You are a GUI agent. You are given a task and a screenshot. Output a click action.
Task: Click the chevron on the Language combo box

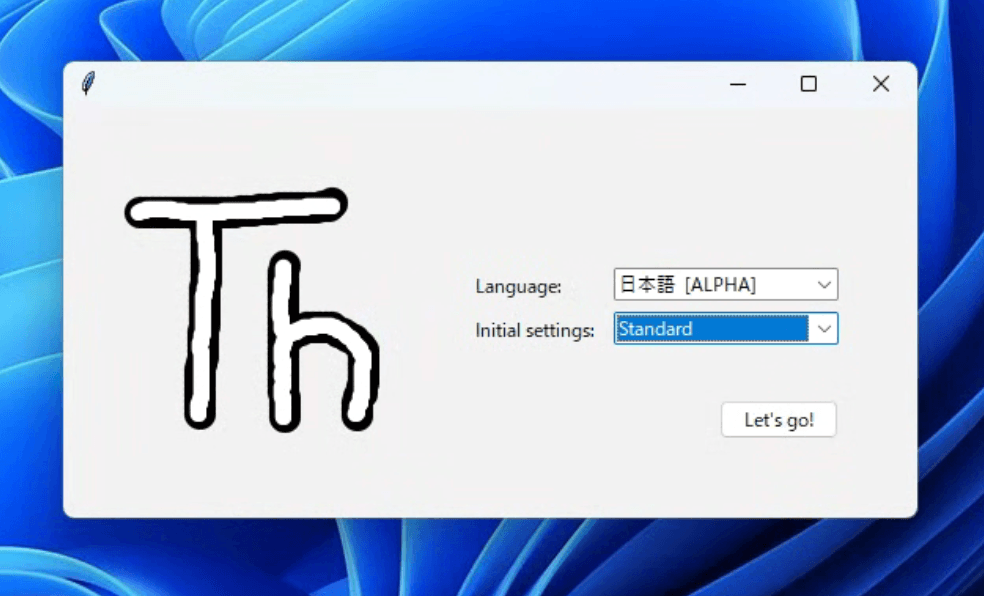822,285
